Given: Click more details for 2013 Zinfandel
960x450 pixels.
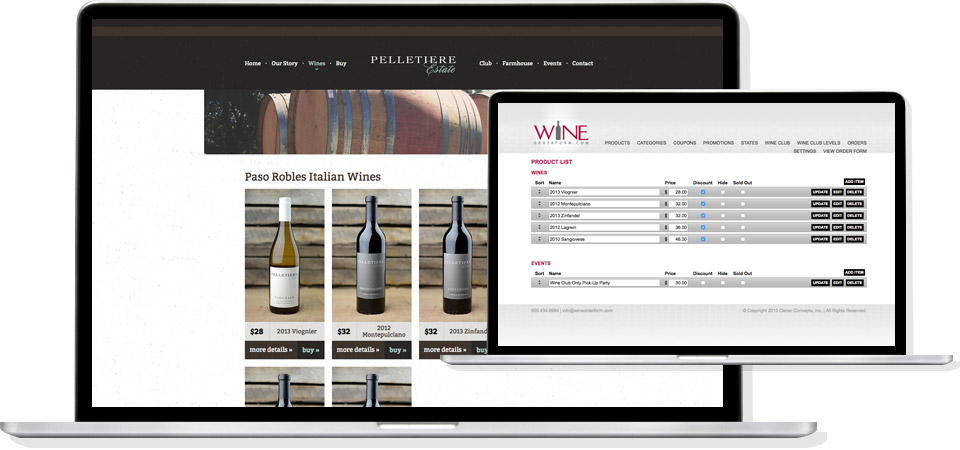Looking at the screenshot, I should point(445,350).
